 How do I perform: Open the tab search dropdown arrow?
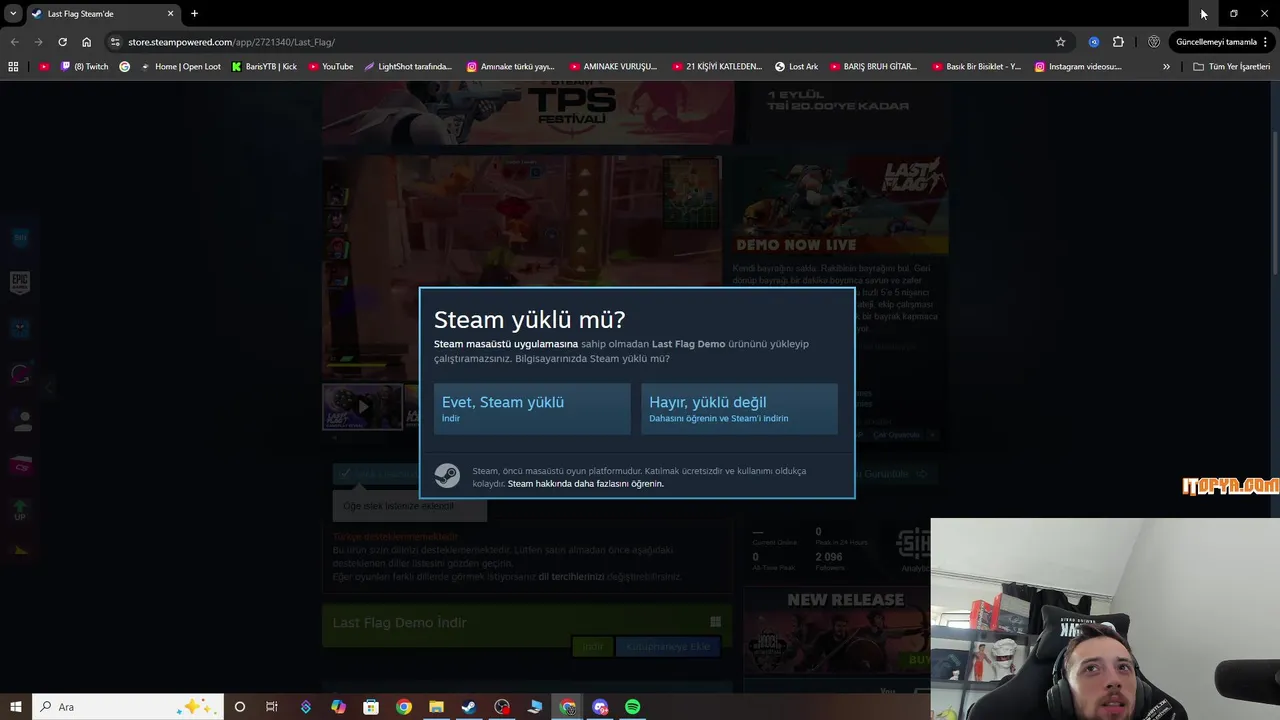pyautogui.click(x=13, y=13)
